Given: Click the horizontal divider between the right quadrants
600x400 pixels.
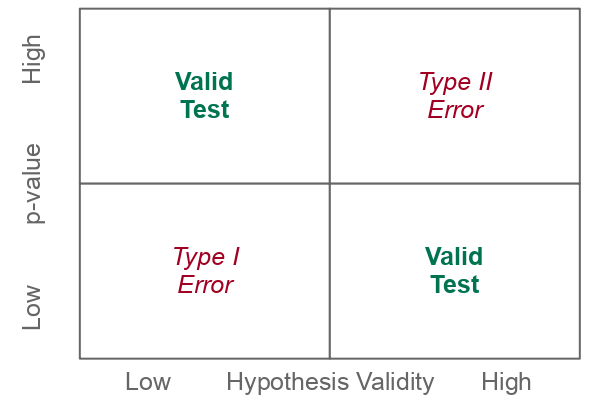Looking at the screenshot, I should pos(455,184).
